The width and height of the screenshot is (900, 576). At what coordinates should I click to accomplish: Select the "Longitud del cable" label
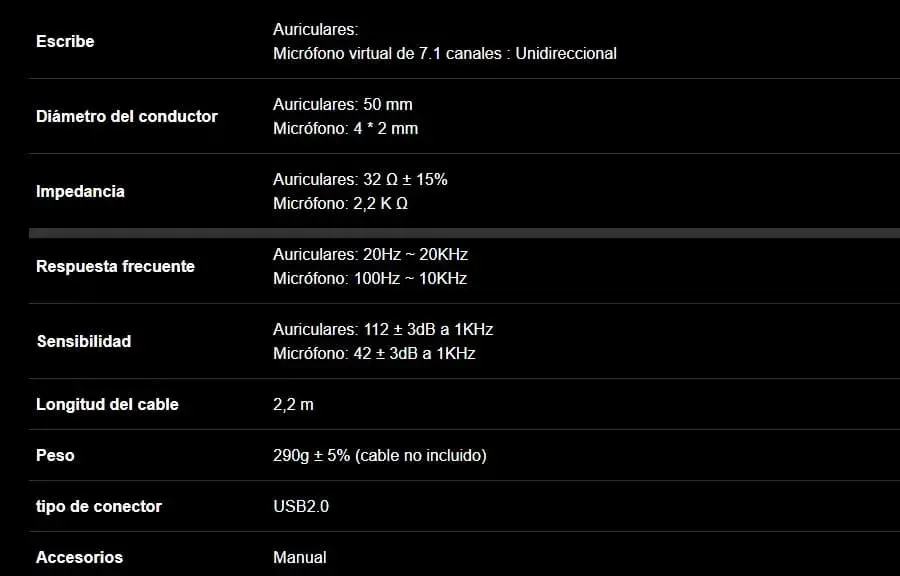pos(107,404)
